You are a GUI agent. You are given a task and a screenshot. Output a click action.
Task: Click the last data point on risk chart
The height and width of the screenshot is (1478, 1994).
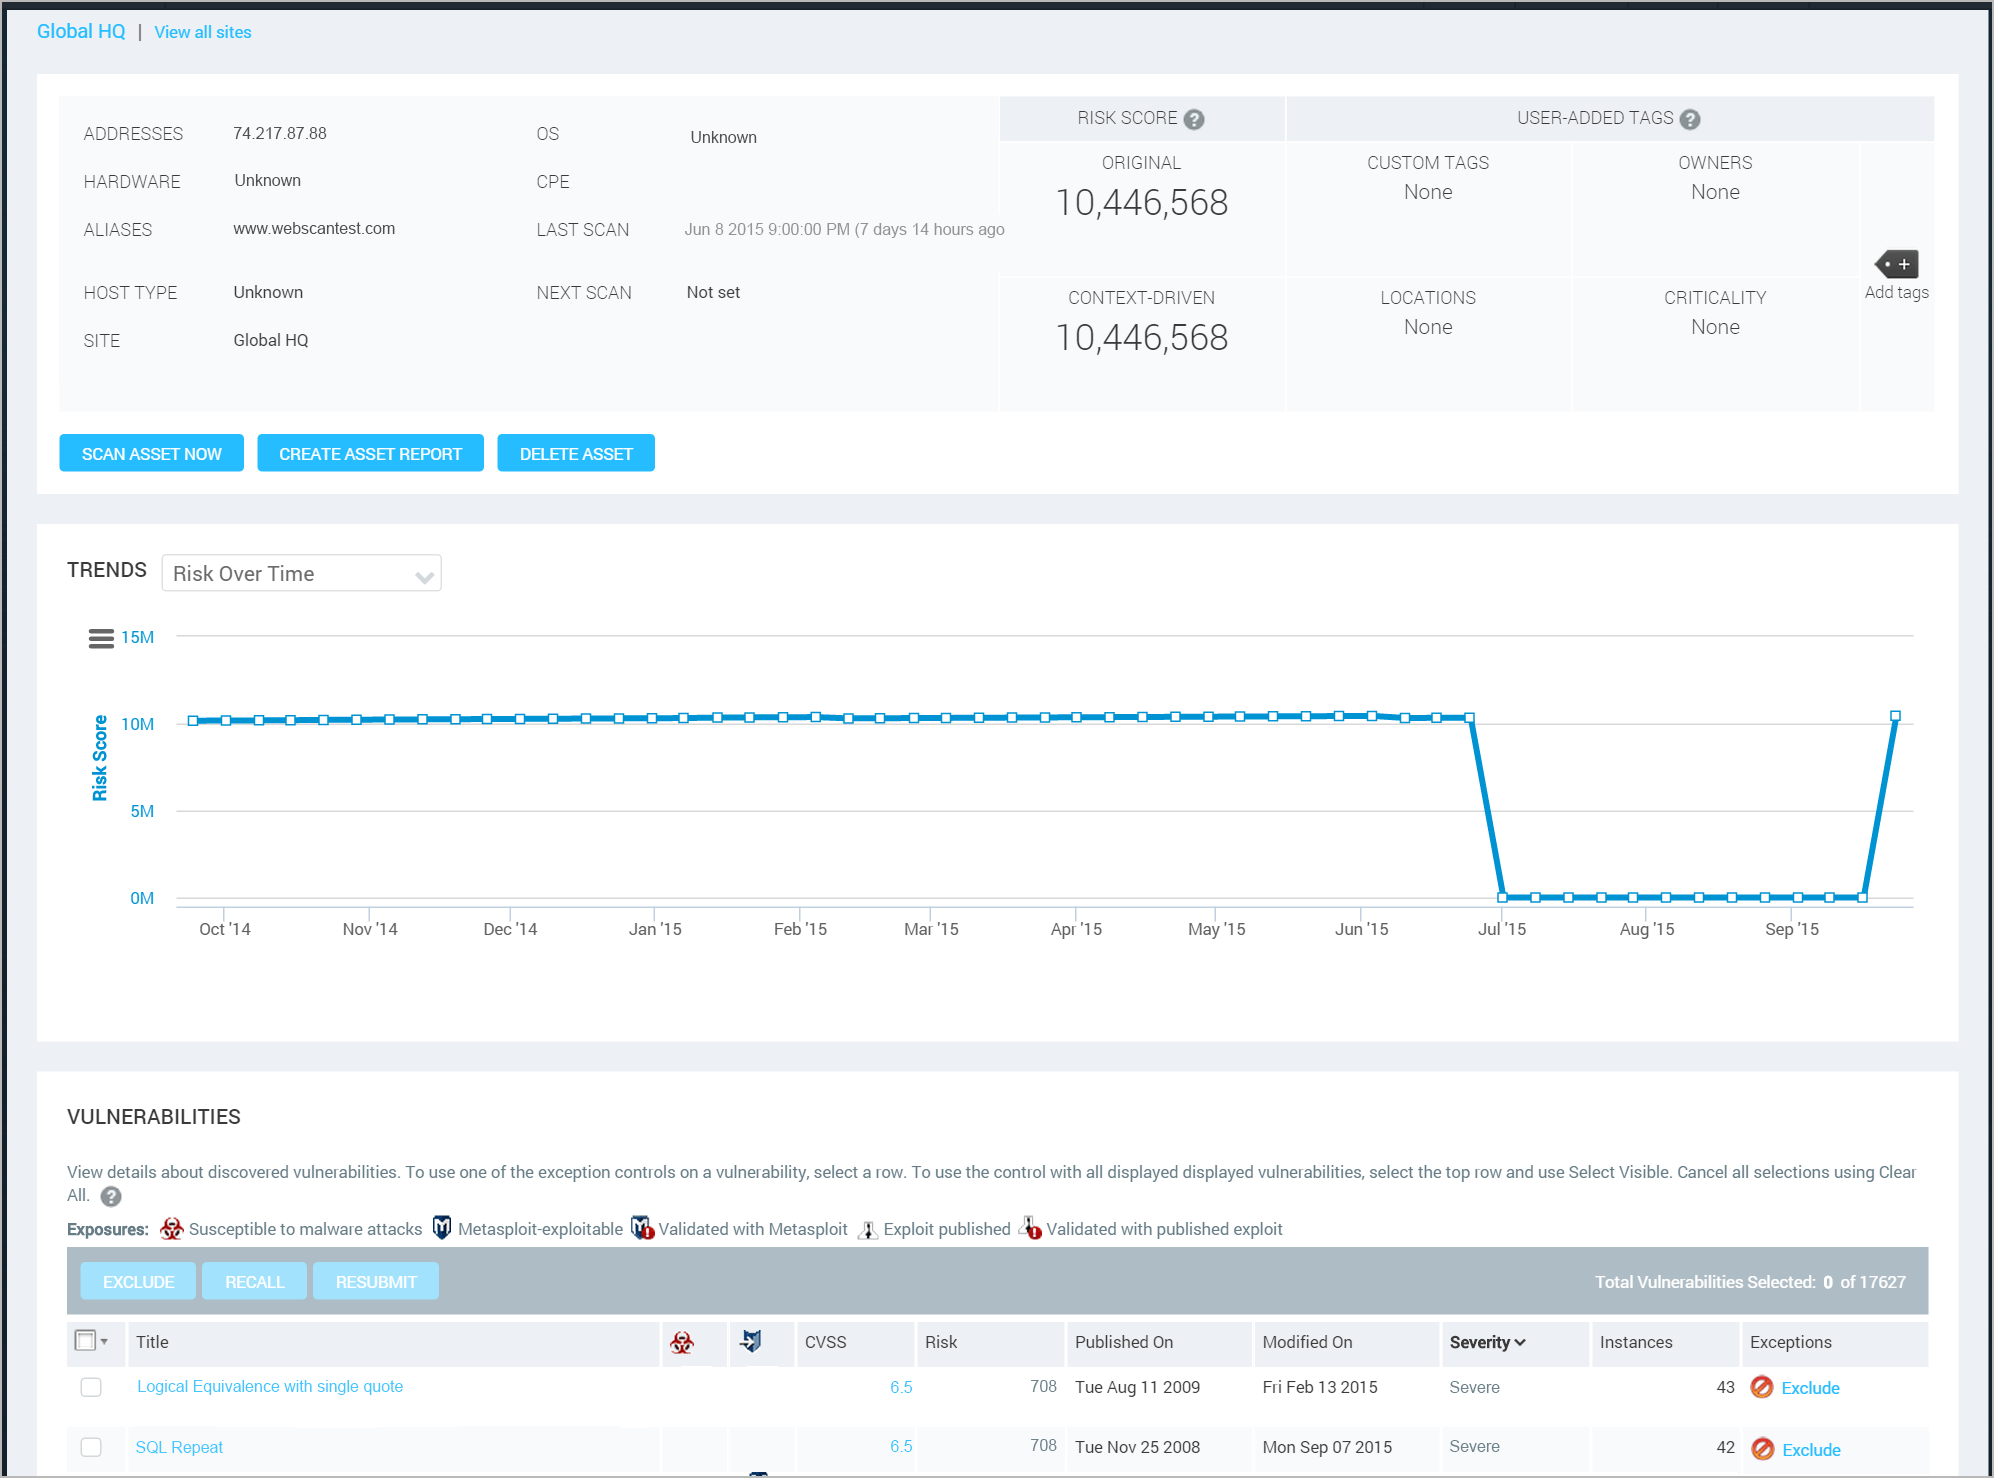(x=1895, y=716)
